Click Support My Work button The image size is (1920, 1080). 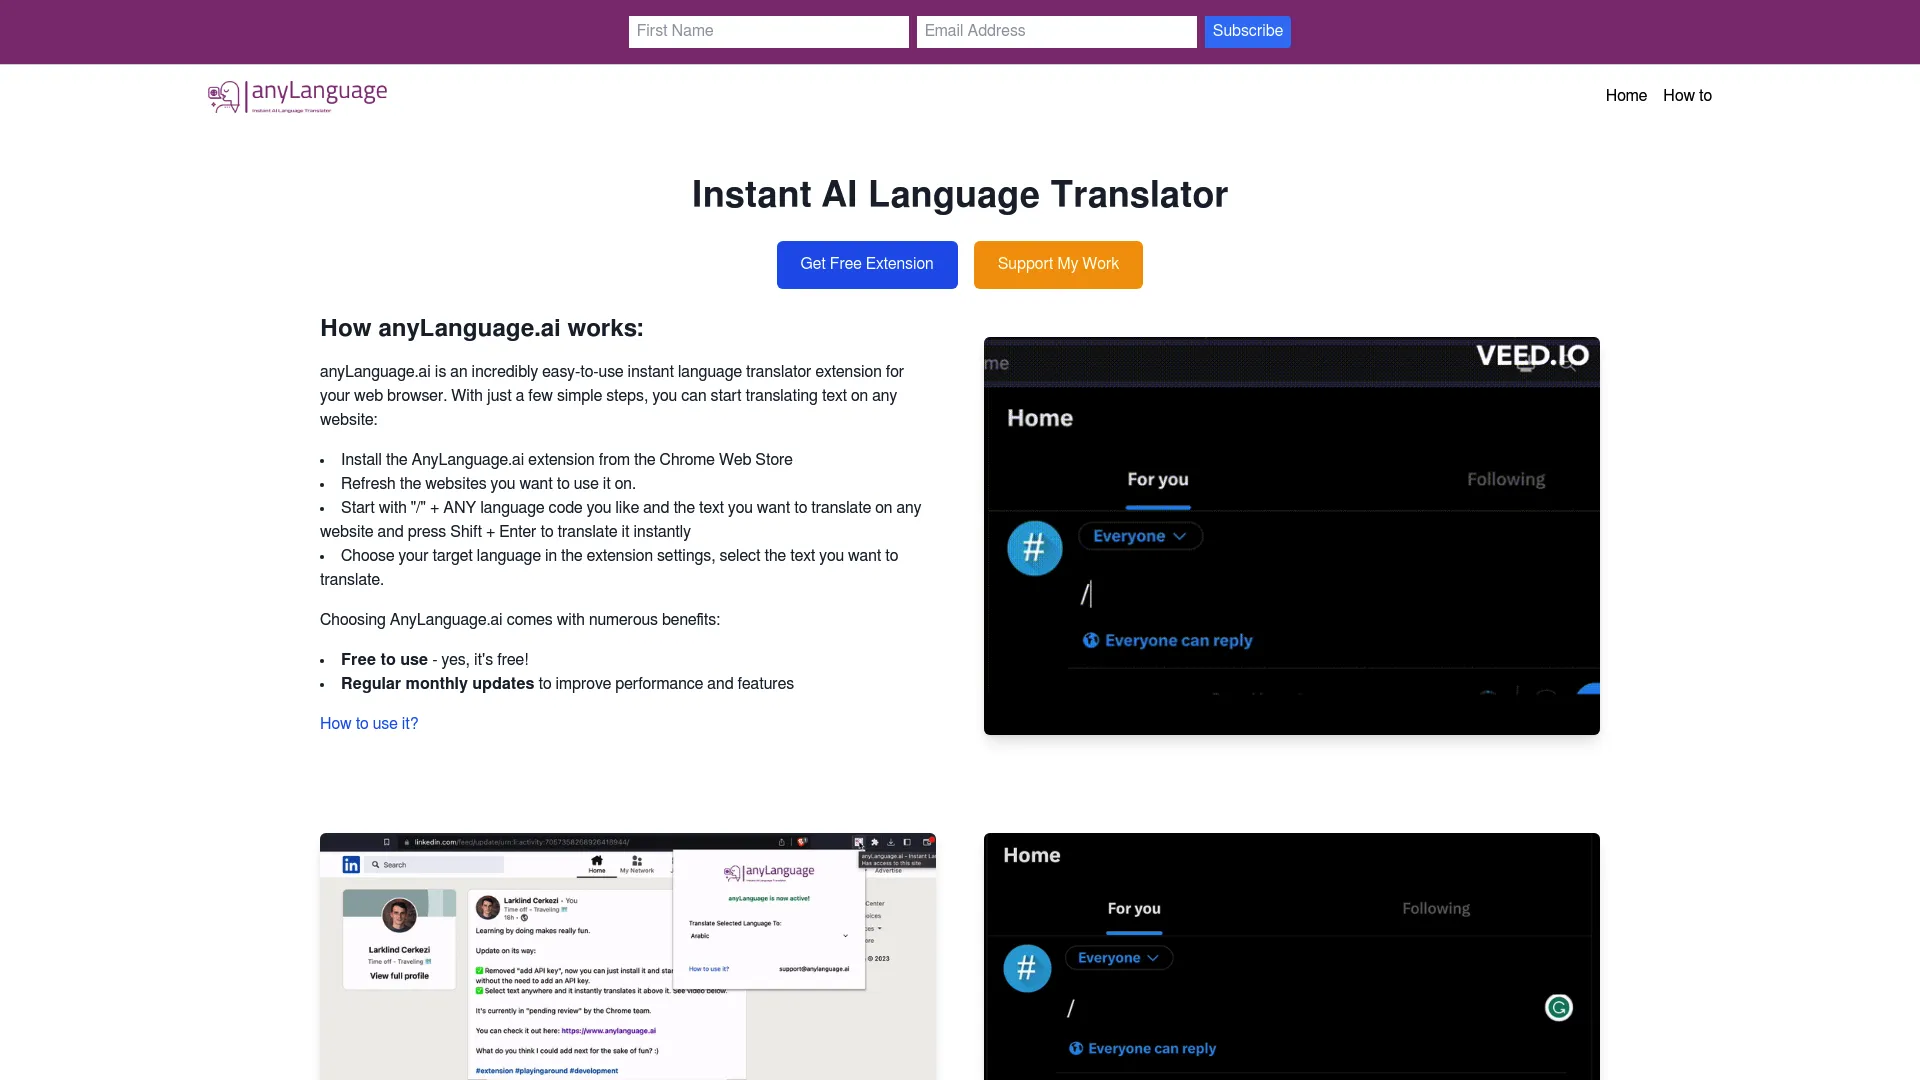(x=1058, y=264)
